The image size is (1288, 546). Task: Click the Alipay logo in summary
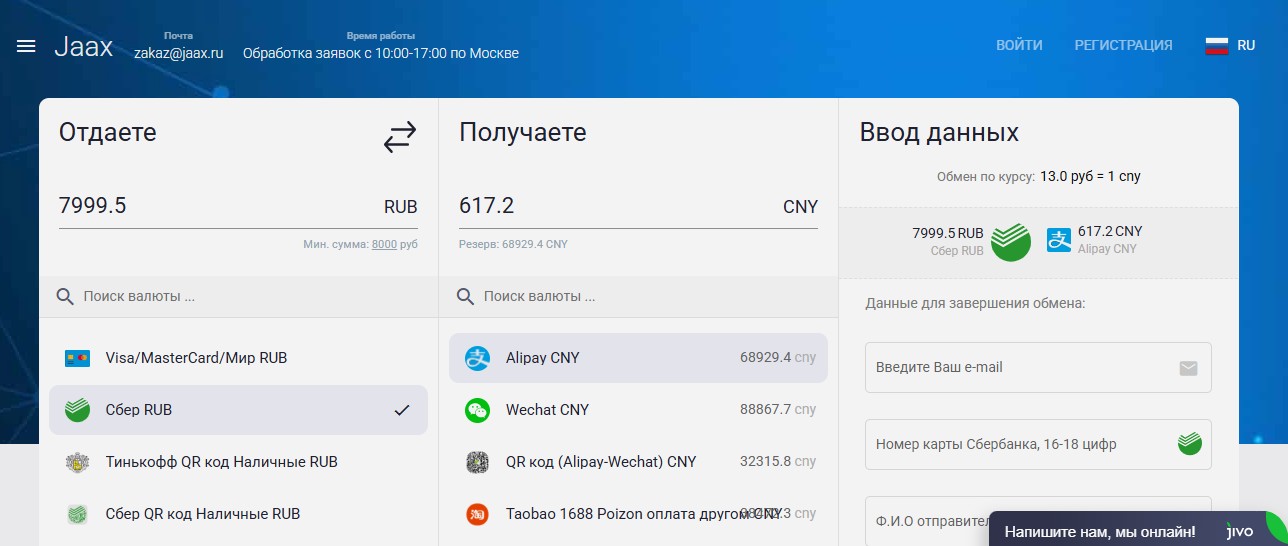tap(1059, 240)
